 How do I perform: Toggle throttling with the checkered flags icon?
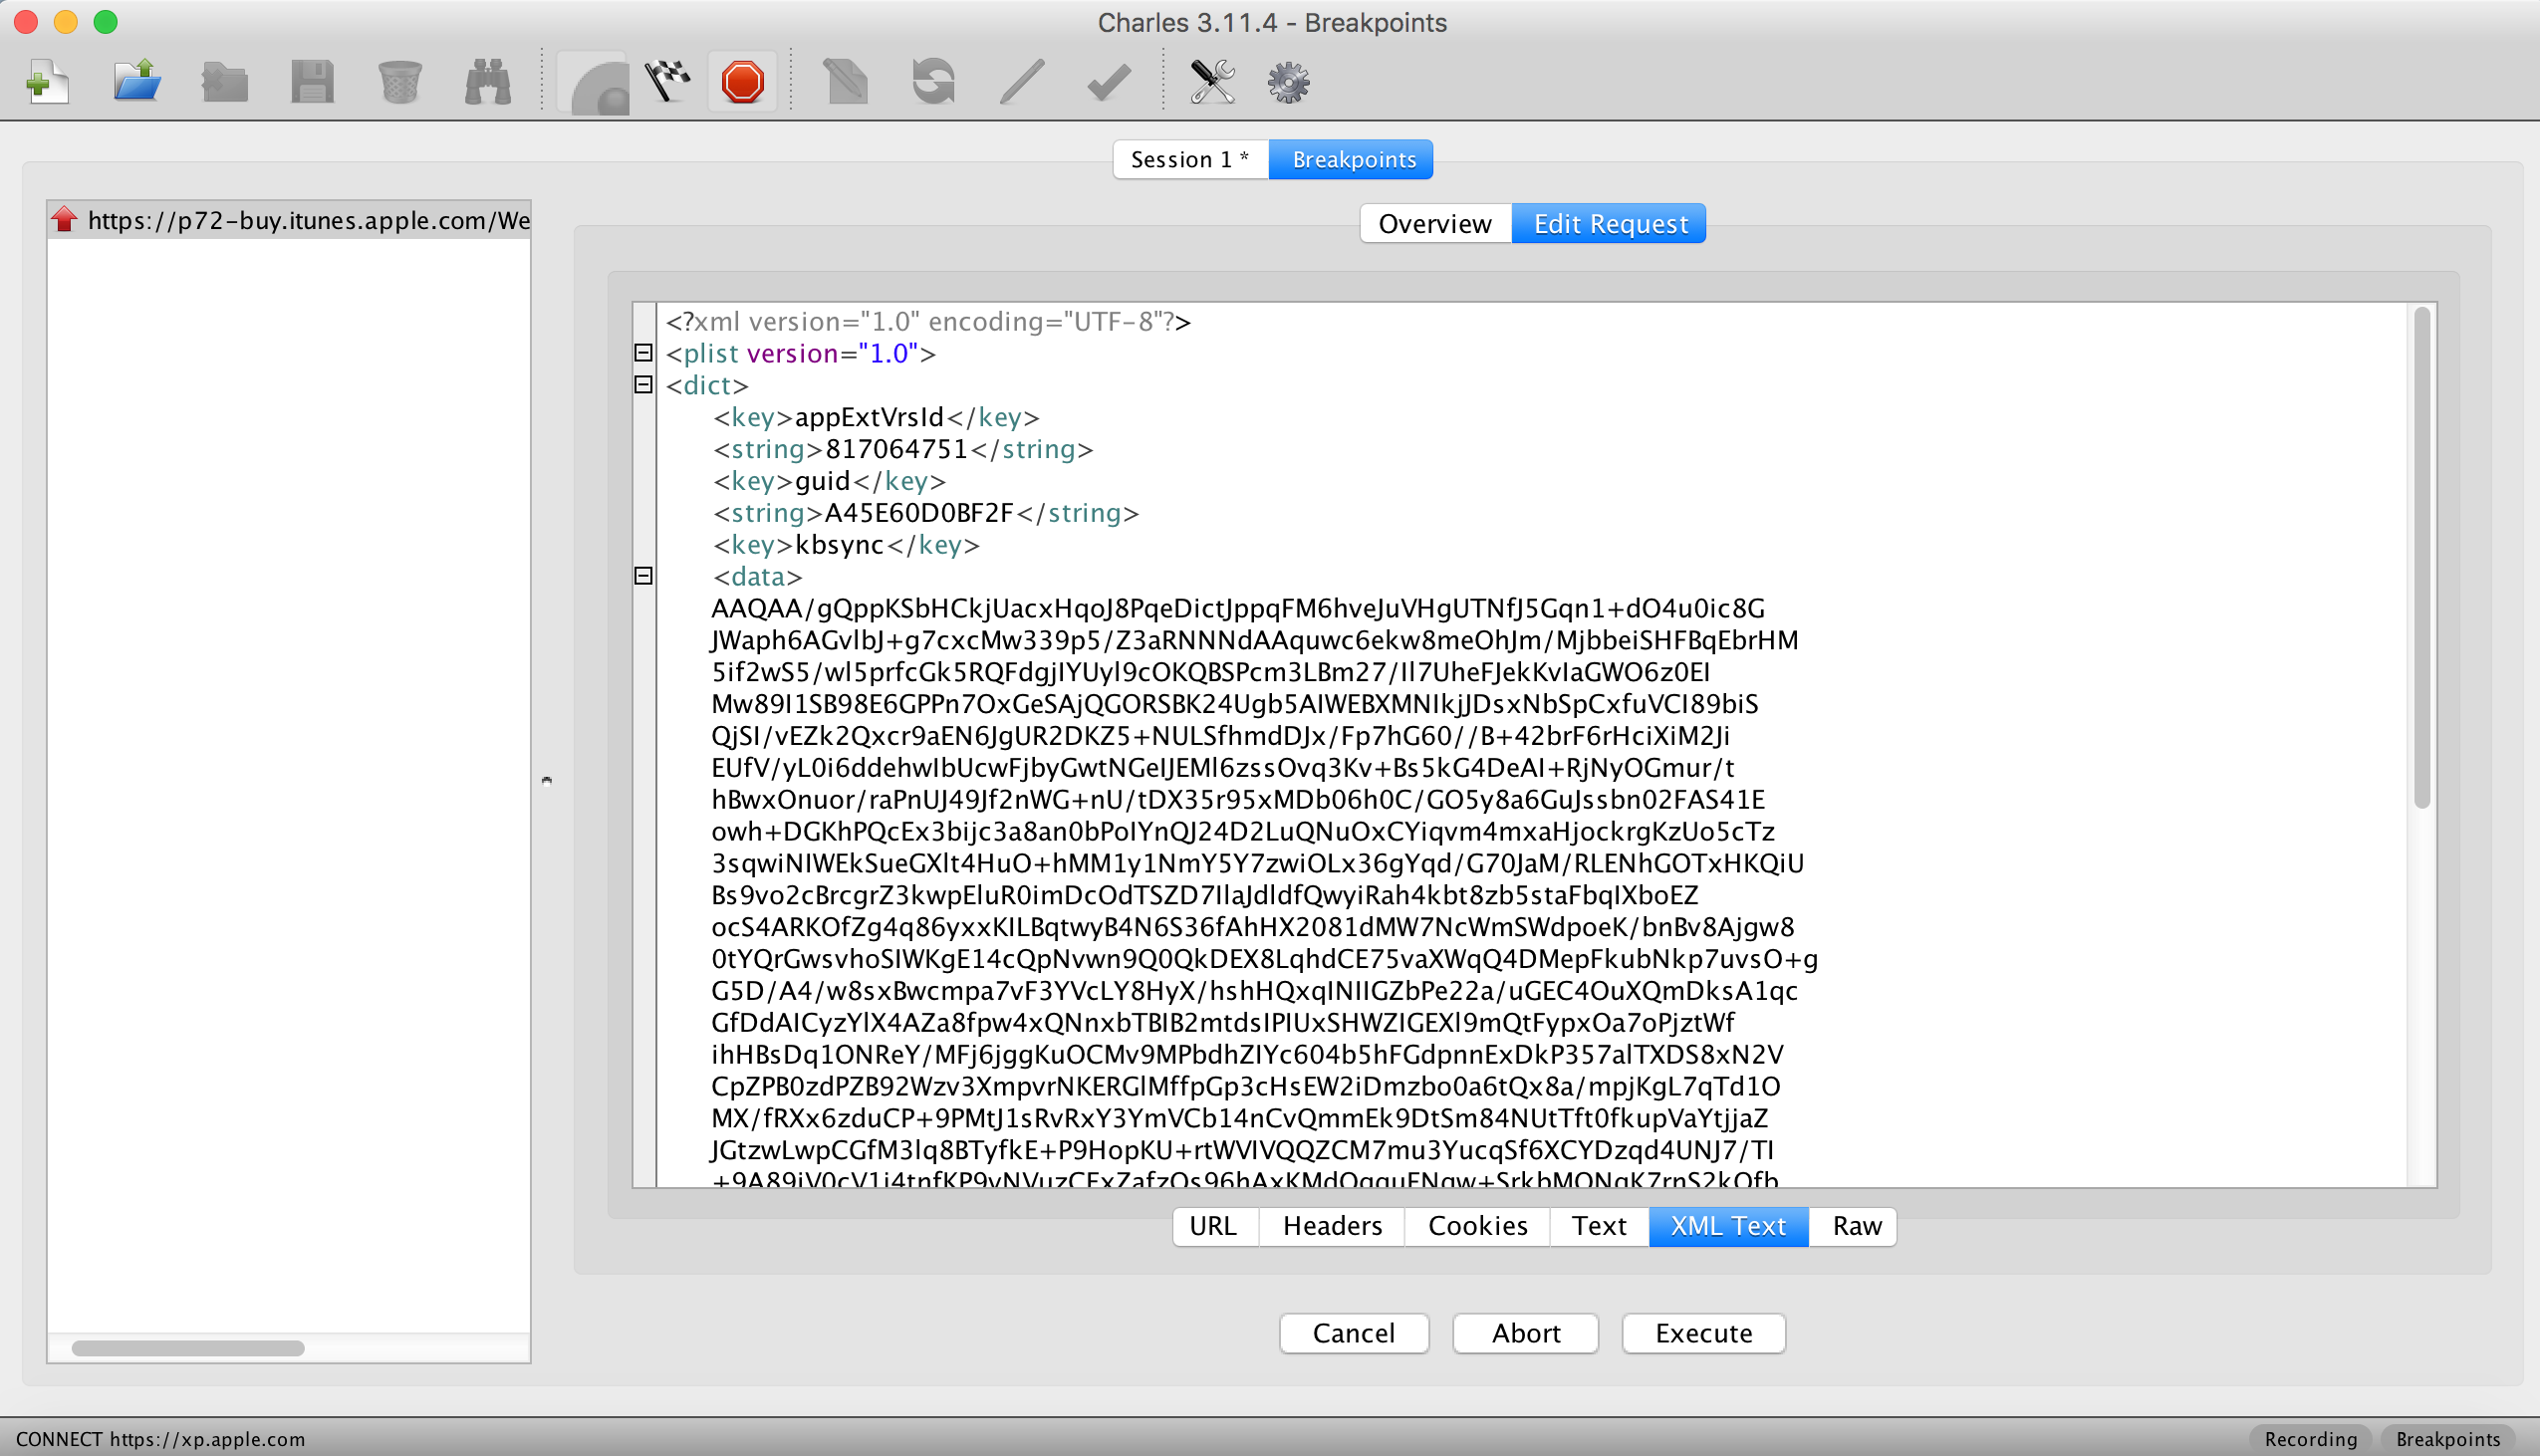[x=668, y=82]
